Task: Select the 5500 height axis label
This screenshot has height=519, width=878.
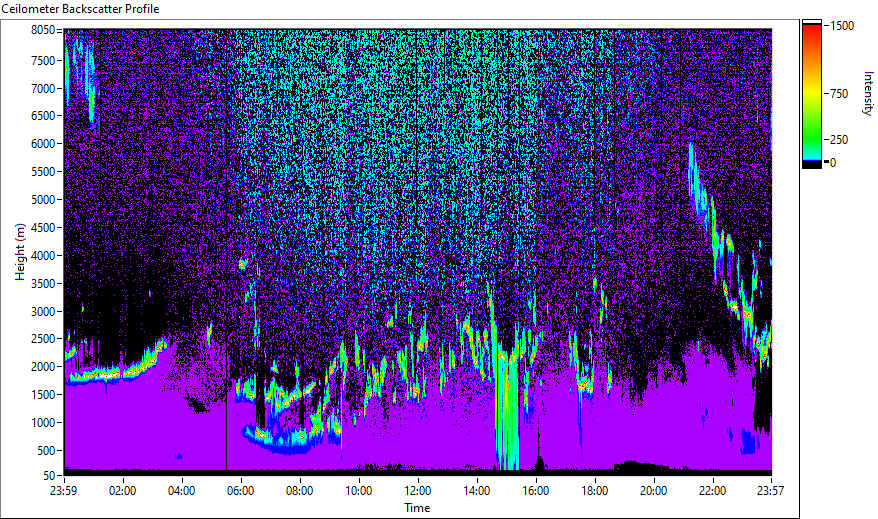Action: 43,172
